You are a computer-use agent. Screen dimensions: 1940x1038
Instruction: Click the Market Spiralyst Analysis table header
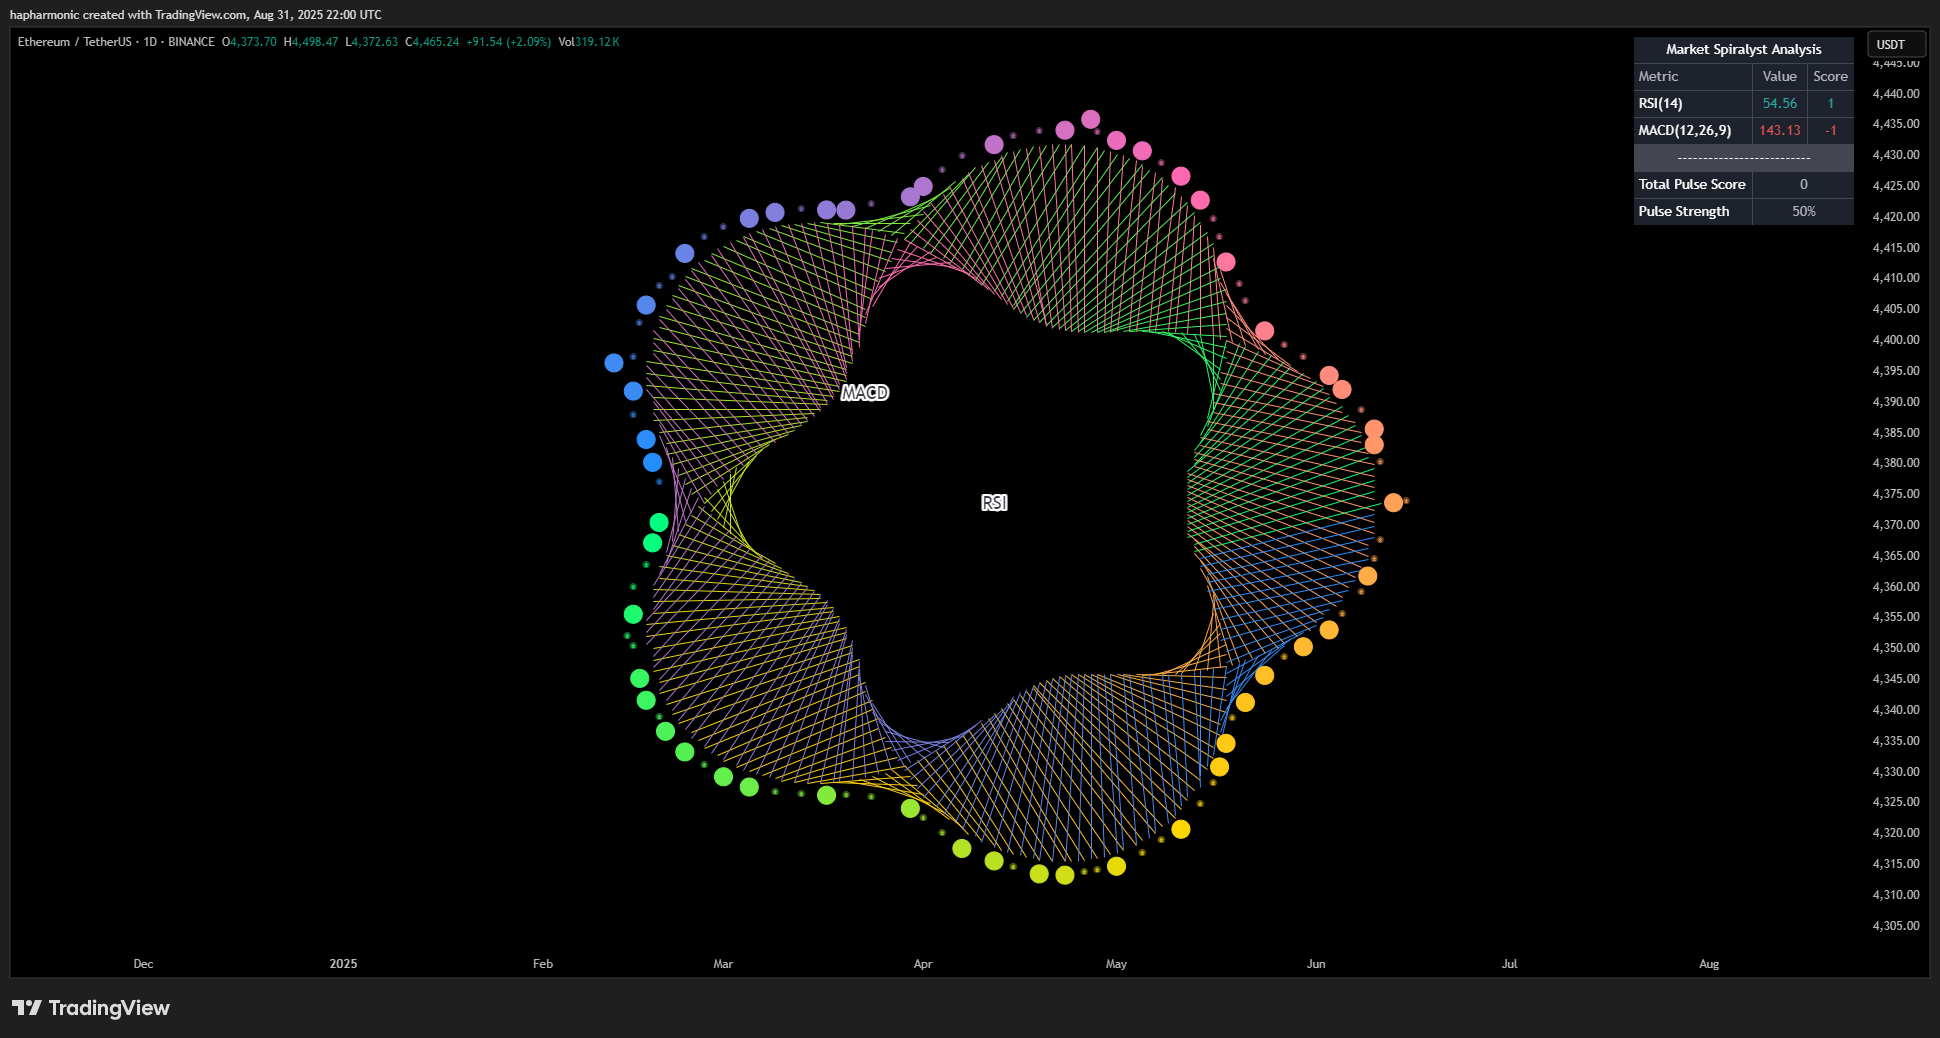[1743, 50]
